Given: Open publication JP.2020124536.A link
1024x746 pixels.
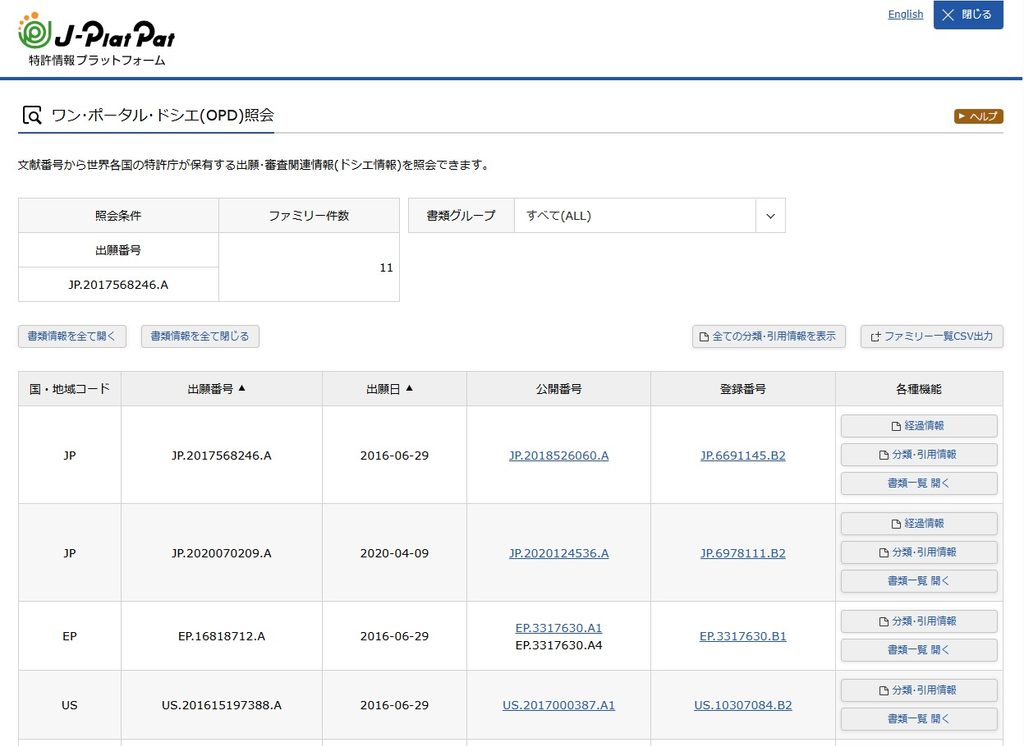Looking at the screenshot, I should [559, 553].
